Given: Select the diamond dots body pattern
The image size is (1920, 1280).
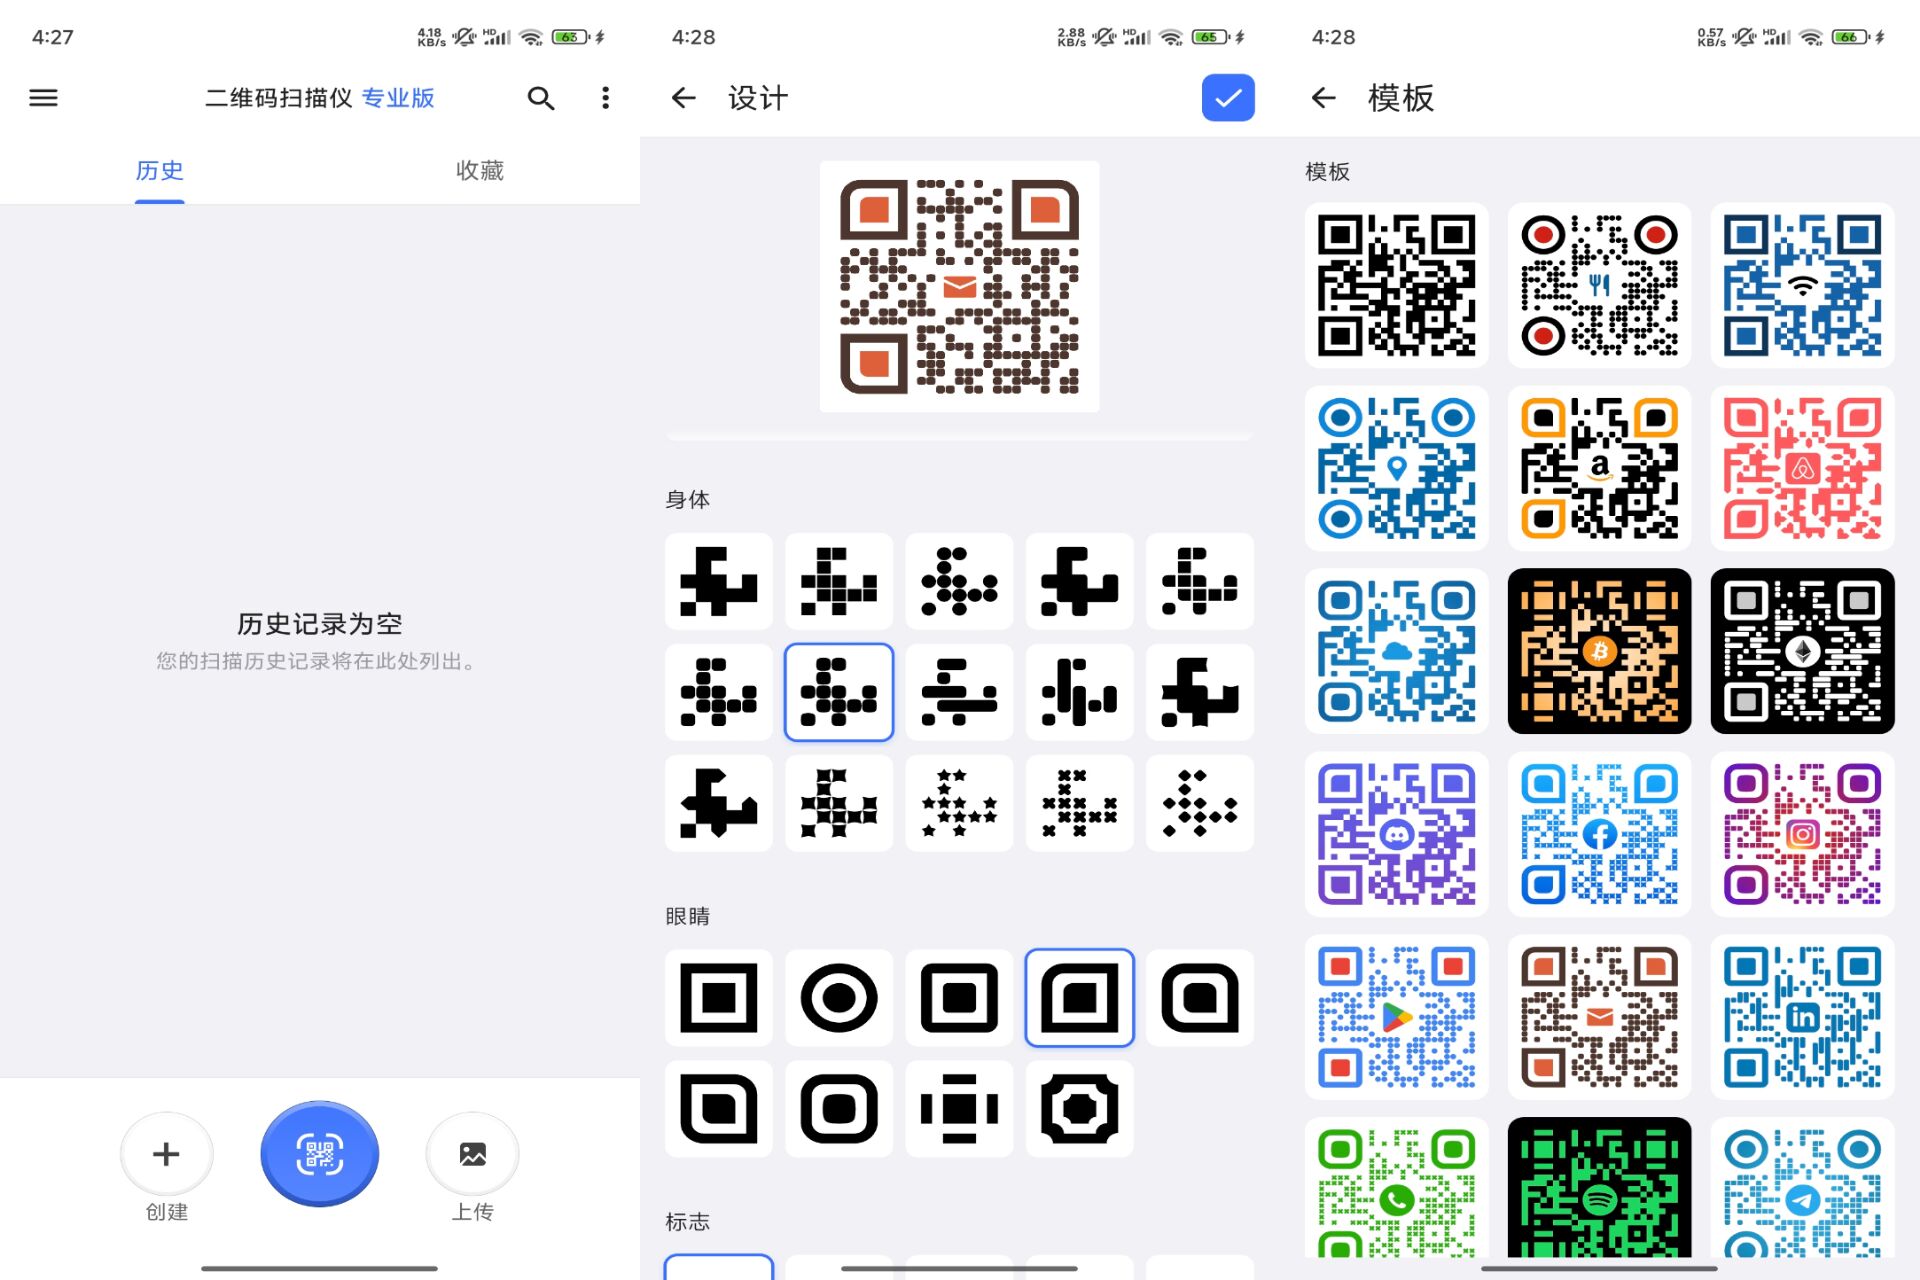Looking at the screenshot, I should click(x=1198, y=803).
